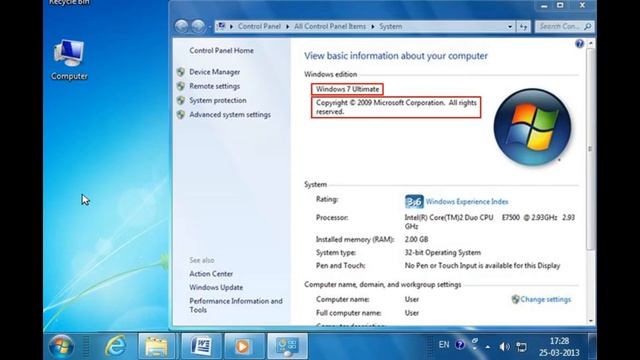Open Remote settings link
Viewport: 640px width, 360px height.
tap(214, 86)
